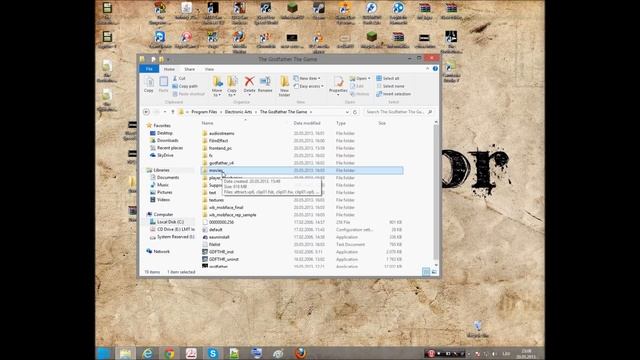Click the Help question mark icon
640x360 pixels.
coord(435,69)
